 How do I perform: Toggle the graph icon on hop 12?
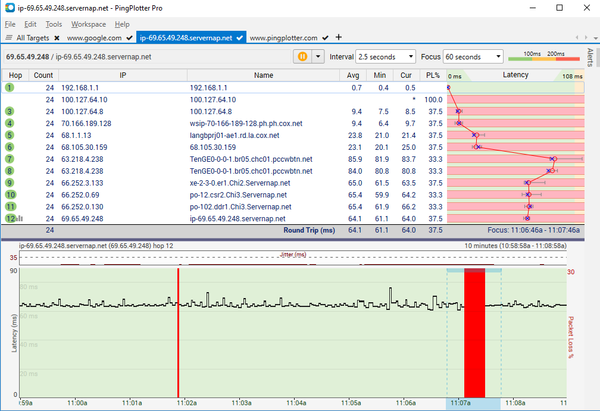[x=20, y=219]
